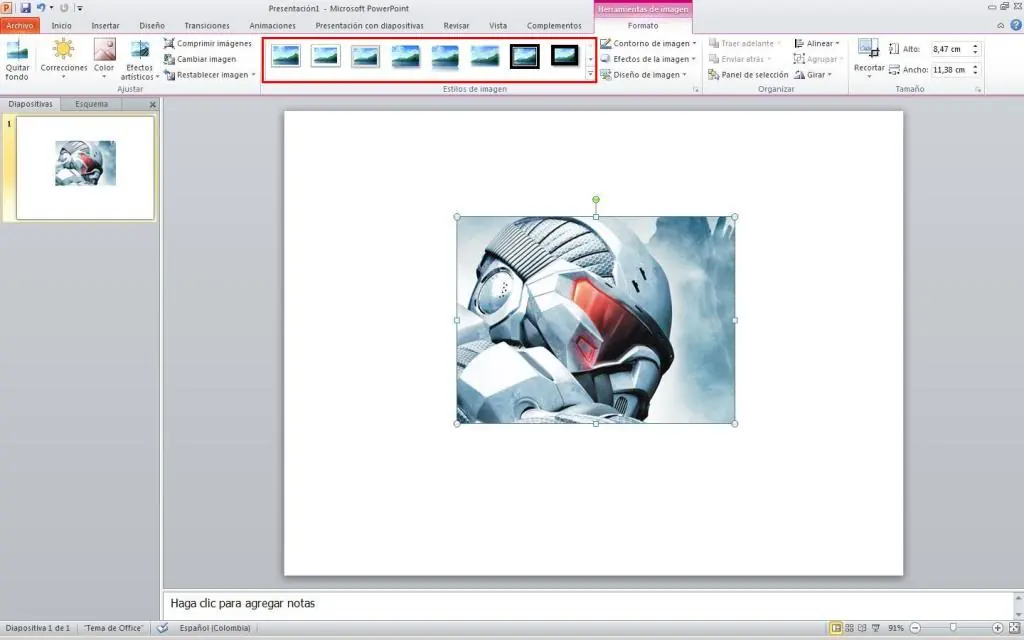Image resolution: width=1024 pixels, height=640 pixels.
Task: Open Presentación con diapositivas tab
Action: point(369,25)
